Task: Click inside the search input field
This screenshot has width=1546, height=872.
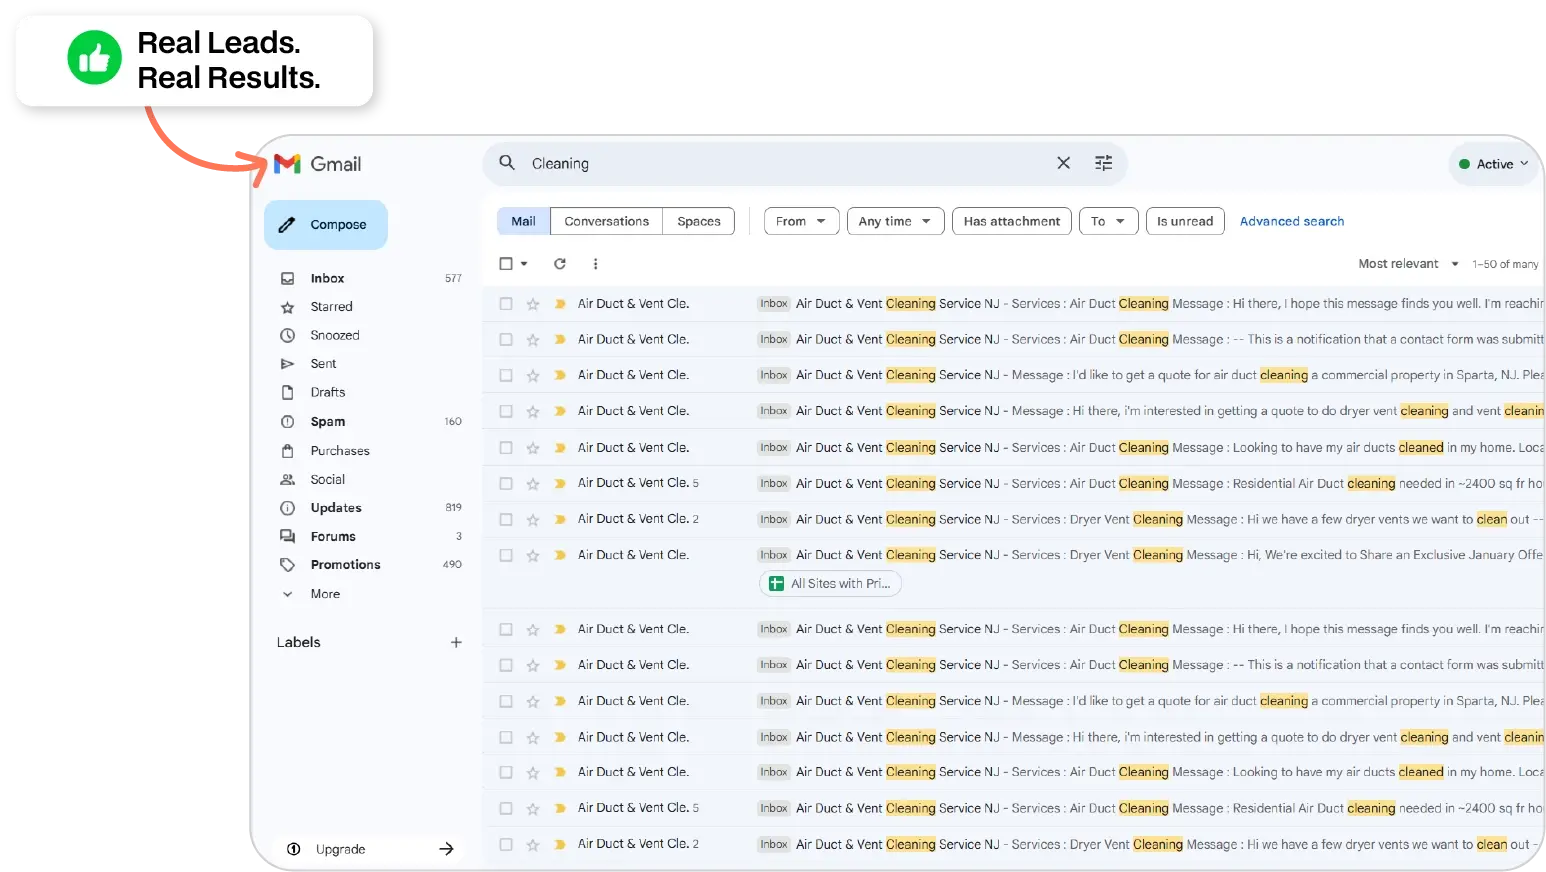Action: [700, 162]
